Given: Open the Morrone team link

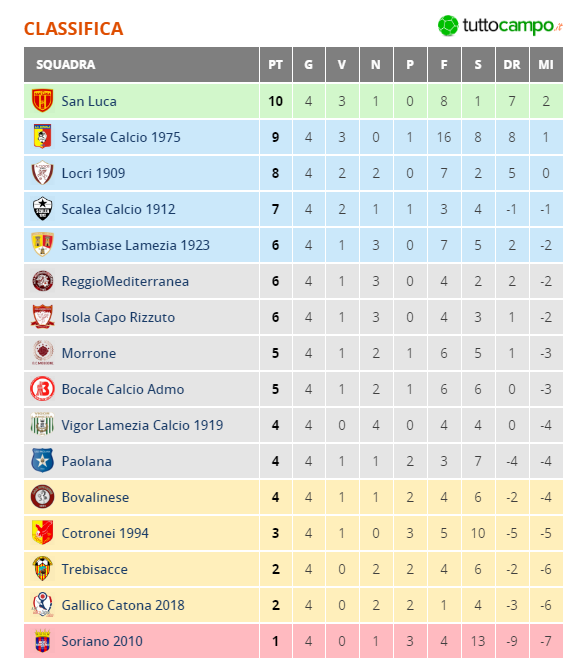Looking at the screenshot, I should click(89, 353).
